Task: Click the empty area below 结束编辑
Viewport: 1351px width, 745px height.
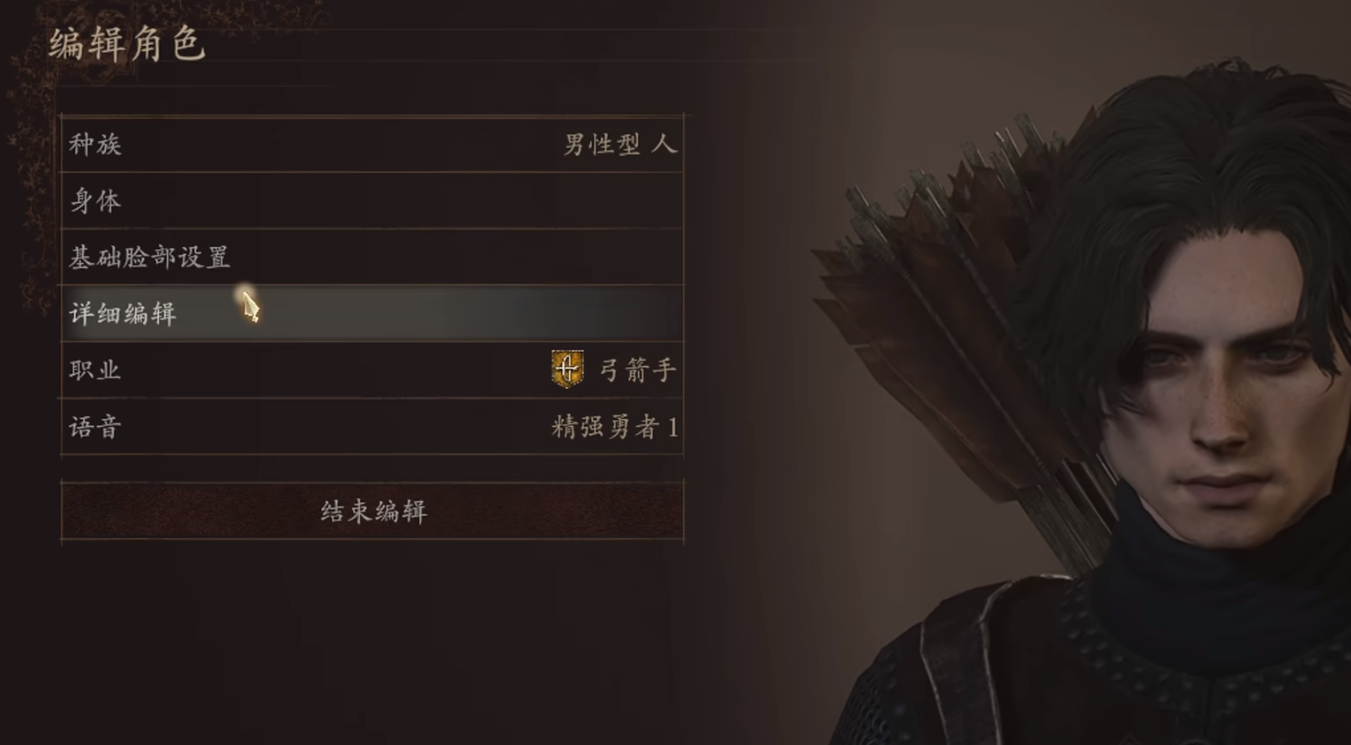Action: tap(372, 640)
